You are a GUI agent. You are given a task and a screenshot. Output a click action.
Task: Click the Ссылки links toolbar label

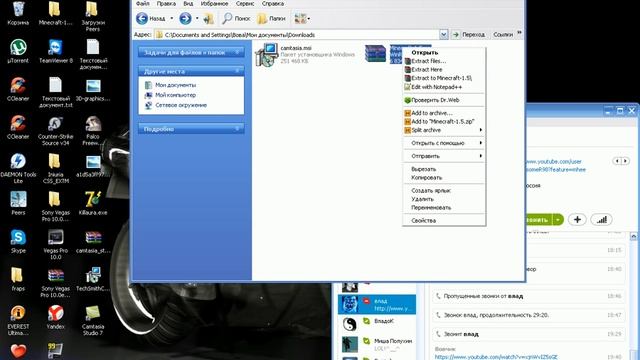[x=503, y=35]
